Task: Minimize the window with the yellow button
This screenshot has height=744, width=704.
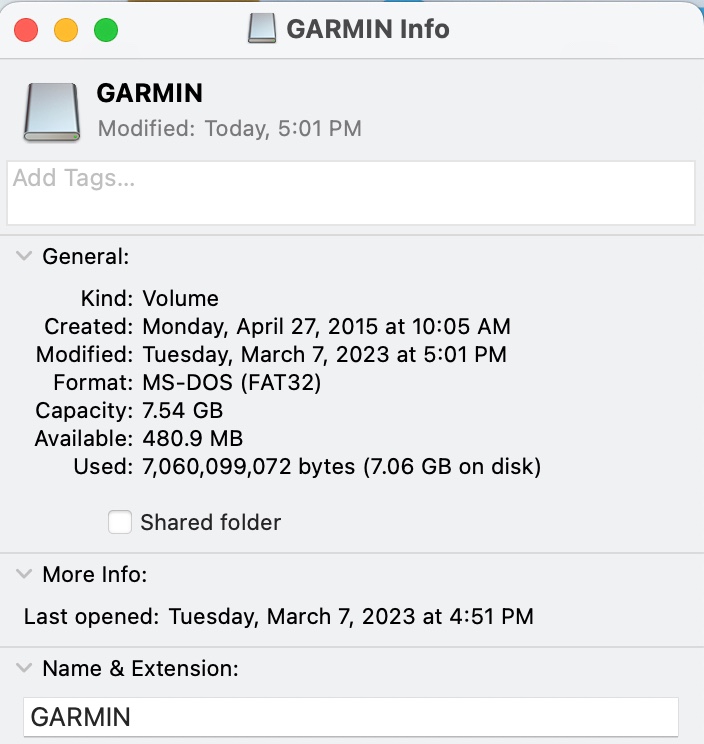Action: tap(66, 30)
